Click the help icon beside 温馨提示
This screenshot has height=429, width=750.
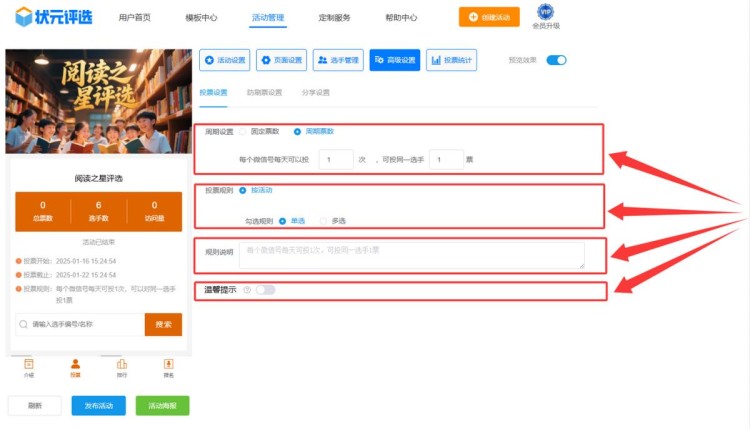(246, 290)
